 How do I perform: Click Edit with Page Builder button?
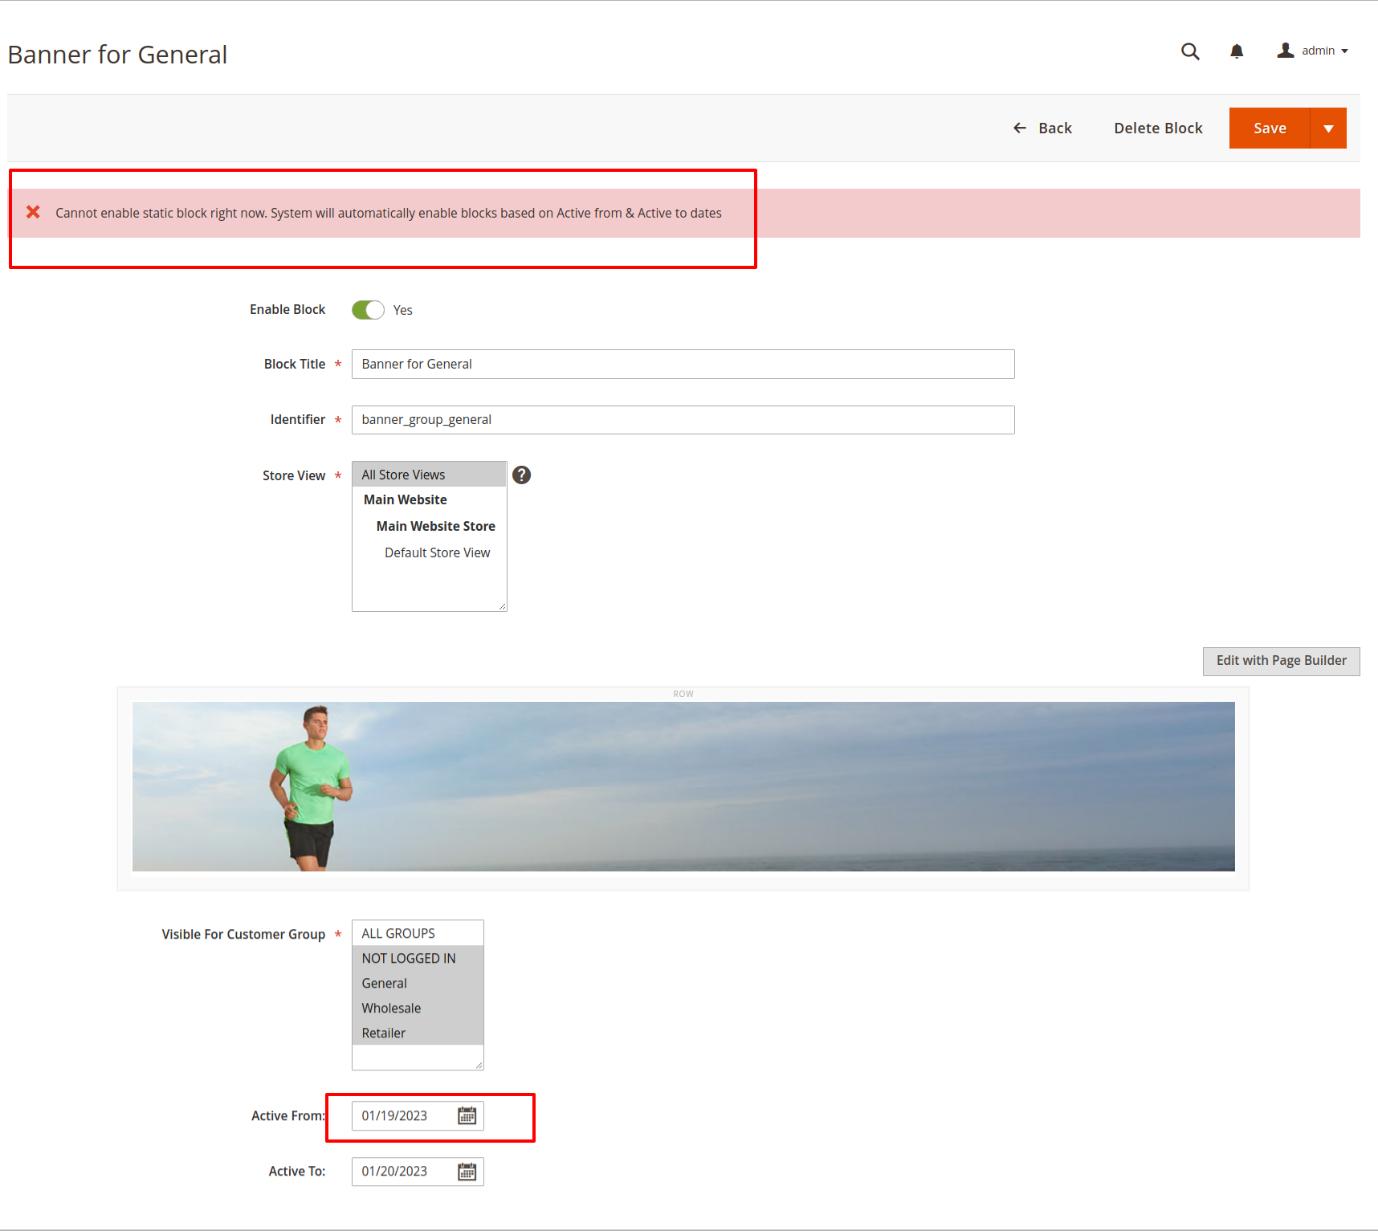pos(1280,661)
